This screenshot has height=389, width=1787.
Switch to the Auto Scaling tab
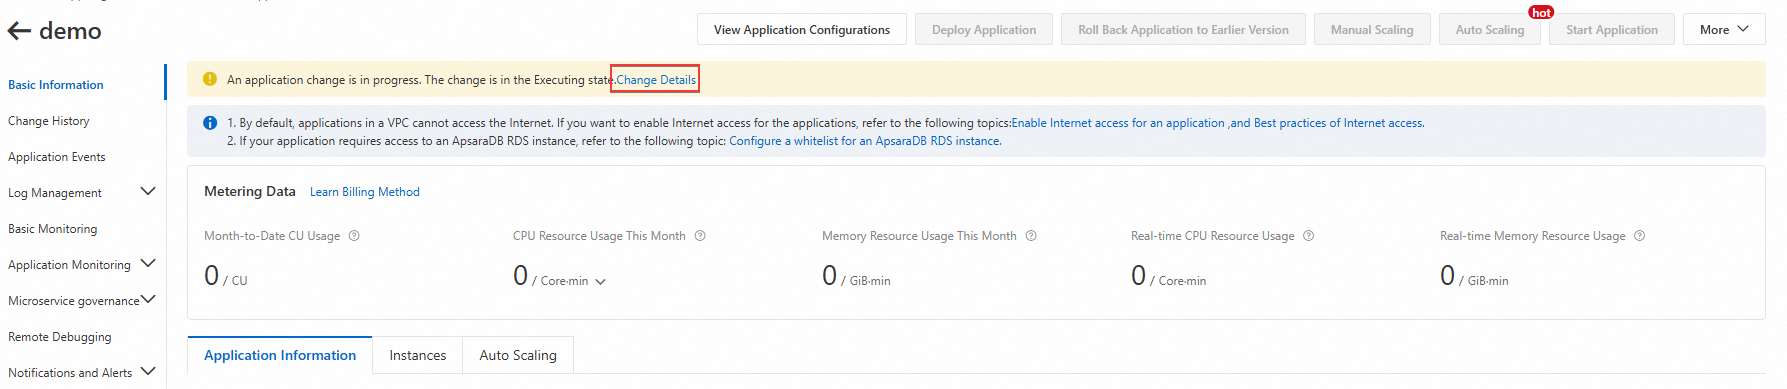[518, 355]
